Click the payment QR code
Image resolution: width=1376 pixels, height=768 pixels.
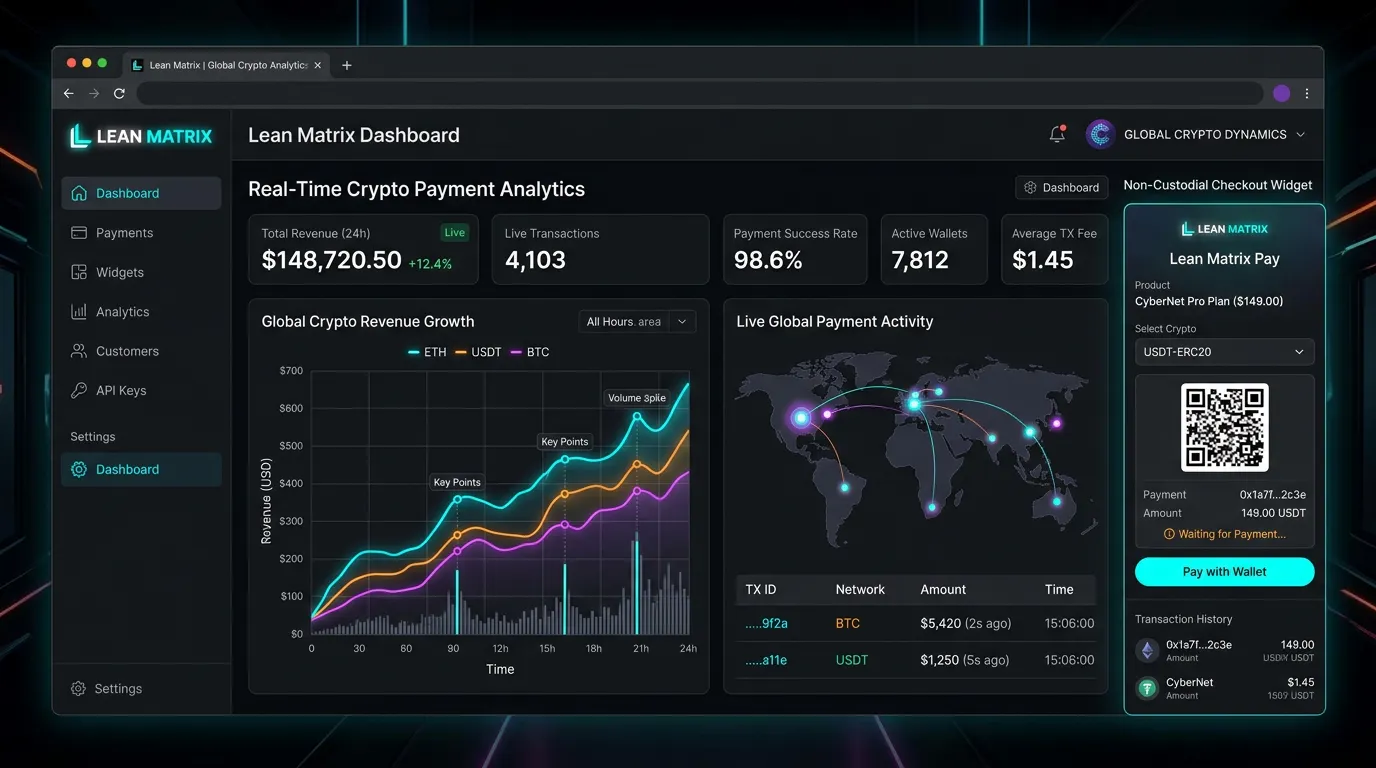click(1225, 427)
